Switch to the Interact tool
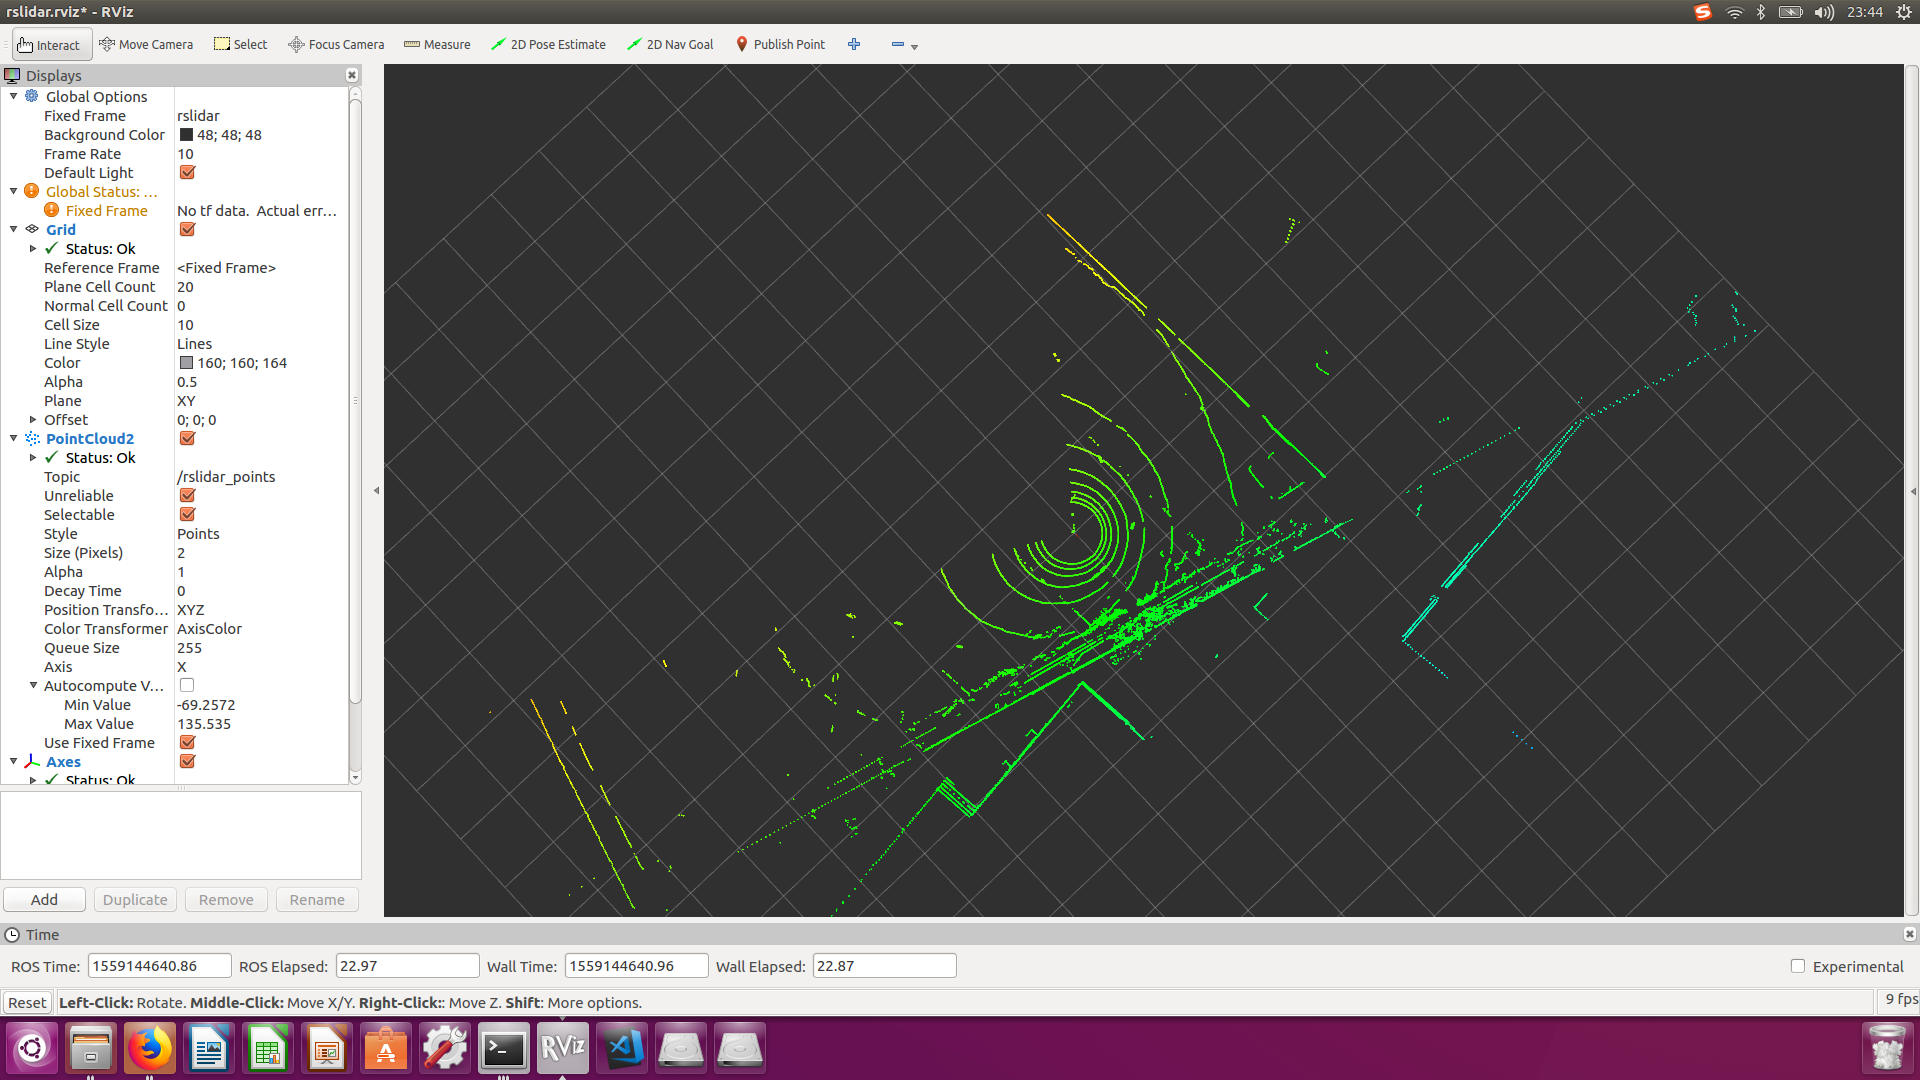The width and height of the screenshot is (1920, 1080). tap(49, 45)
